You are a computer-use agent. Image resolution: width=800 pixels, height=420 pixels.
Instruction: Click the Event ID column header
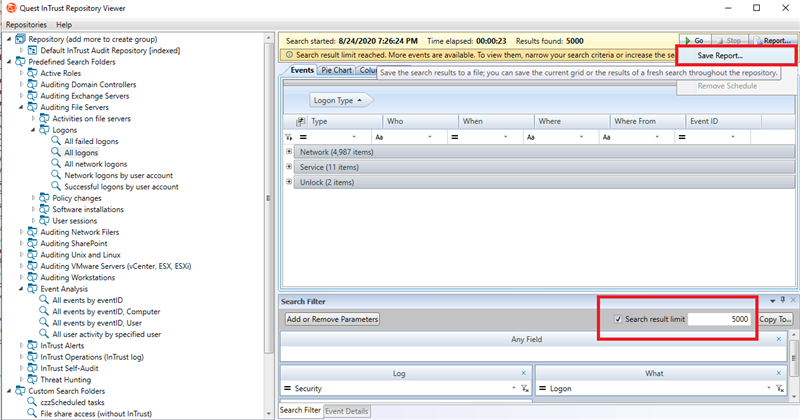(x=723, y=121)
